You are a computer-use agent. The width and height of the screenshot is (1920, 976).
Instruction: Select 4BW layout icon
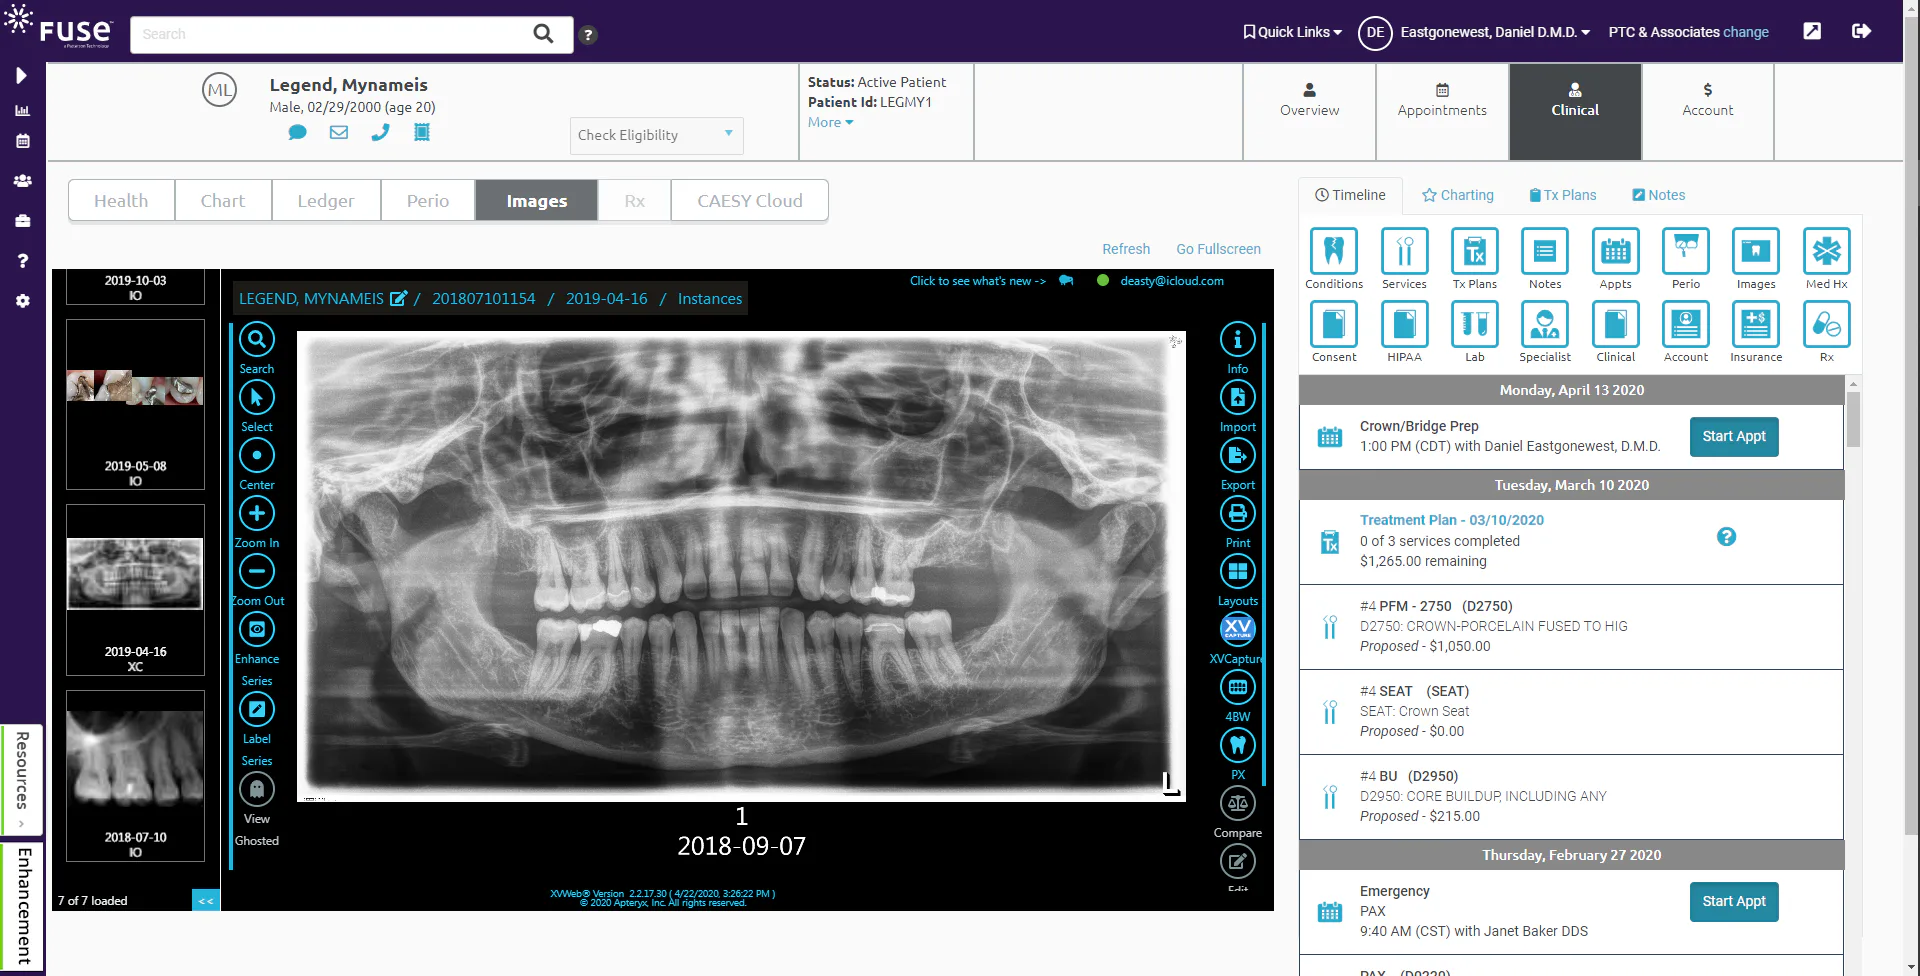tap(1238, 688)
